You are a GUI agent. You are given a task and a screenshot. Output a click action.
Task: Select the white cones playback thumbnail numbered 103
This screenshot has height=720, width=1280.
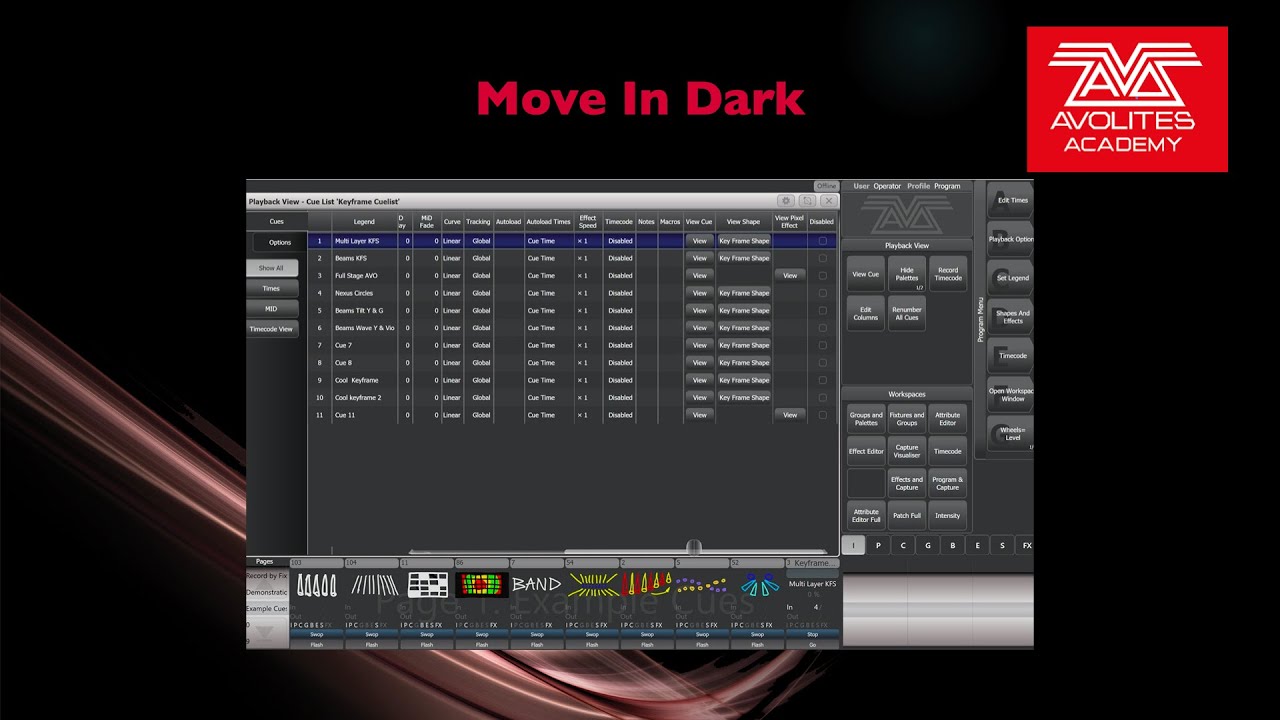317,586
